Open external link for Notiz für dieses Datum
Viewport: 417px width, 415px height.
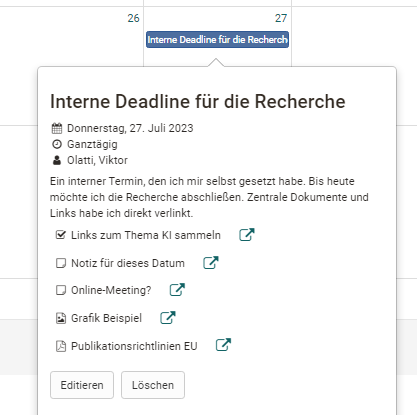tap(211, 263)
